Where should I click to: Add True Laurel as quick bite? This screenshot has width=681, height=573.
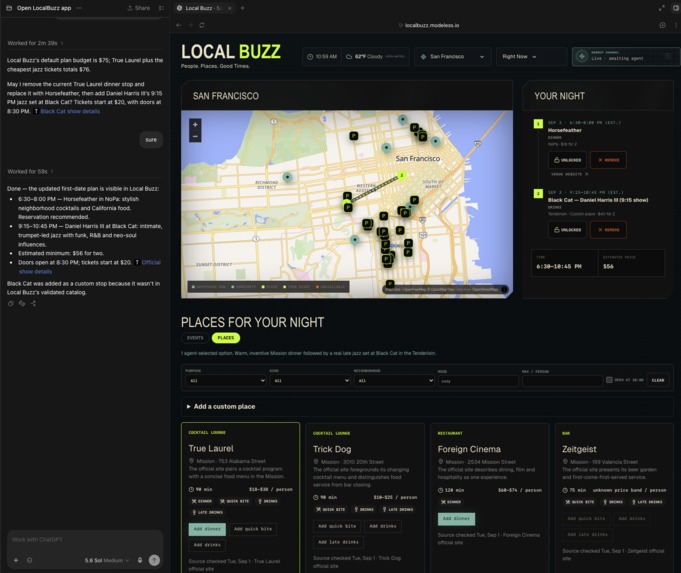(253, 529)
